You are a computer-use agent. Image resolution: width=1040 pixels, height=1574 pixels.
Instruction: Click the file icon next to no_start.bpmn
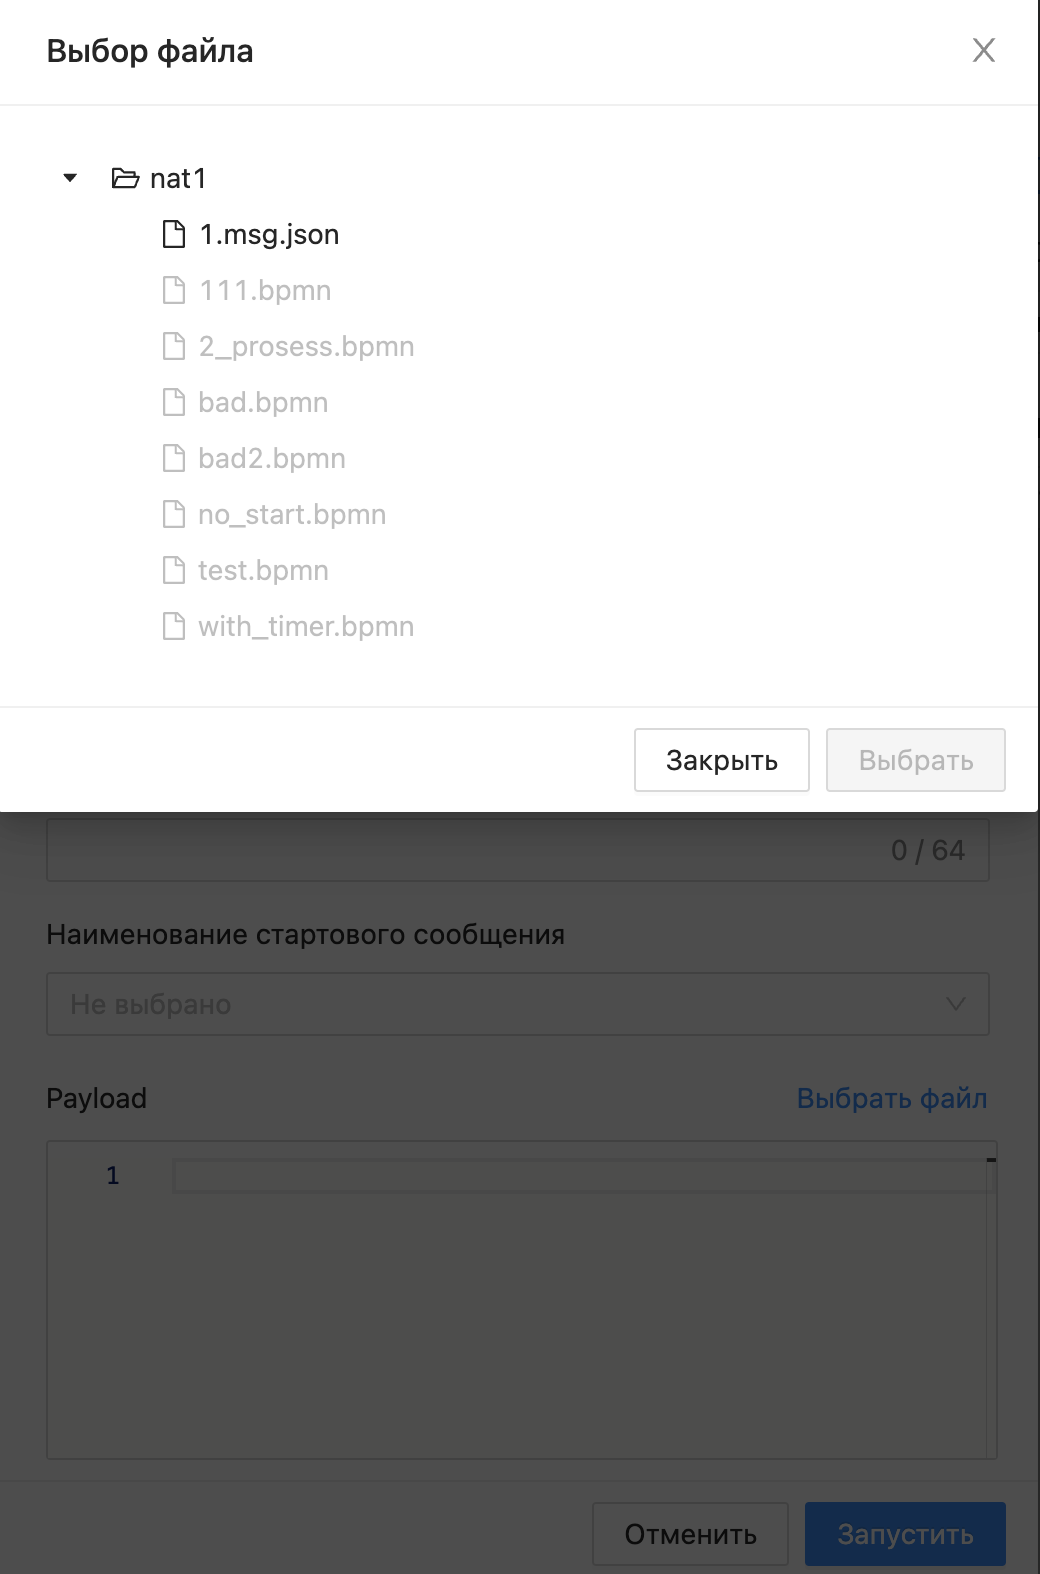174,515
